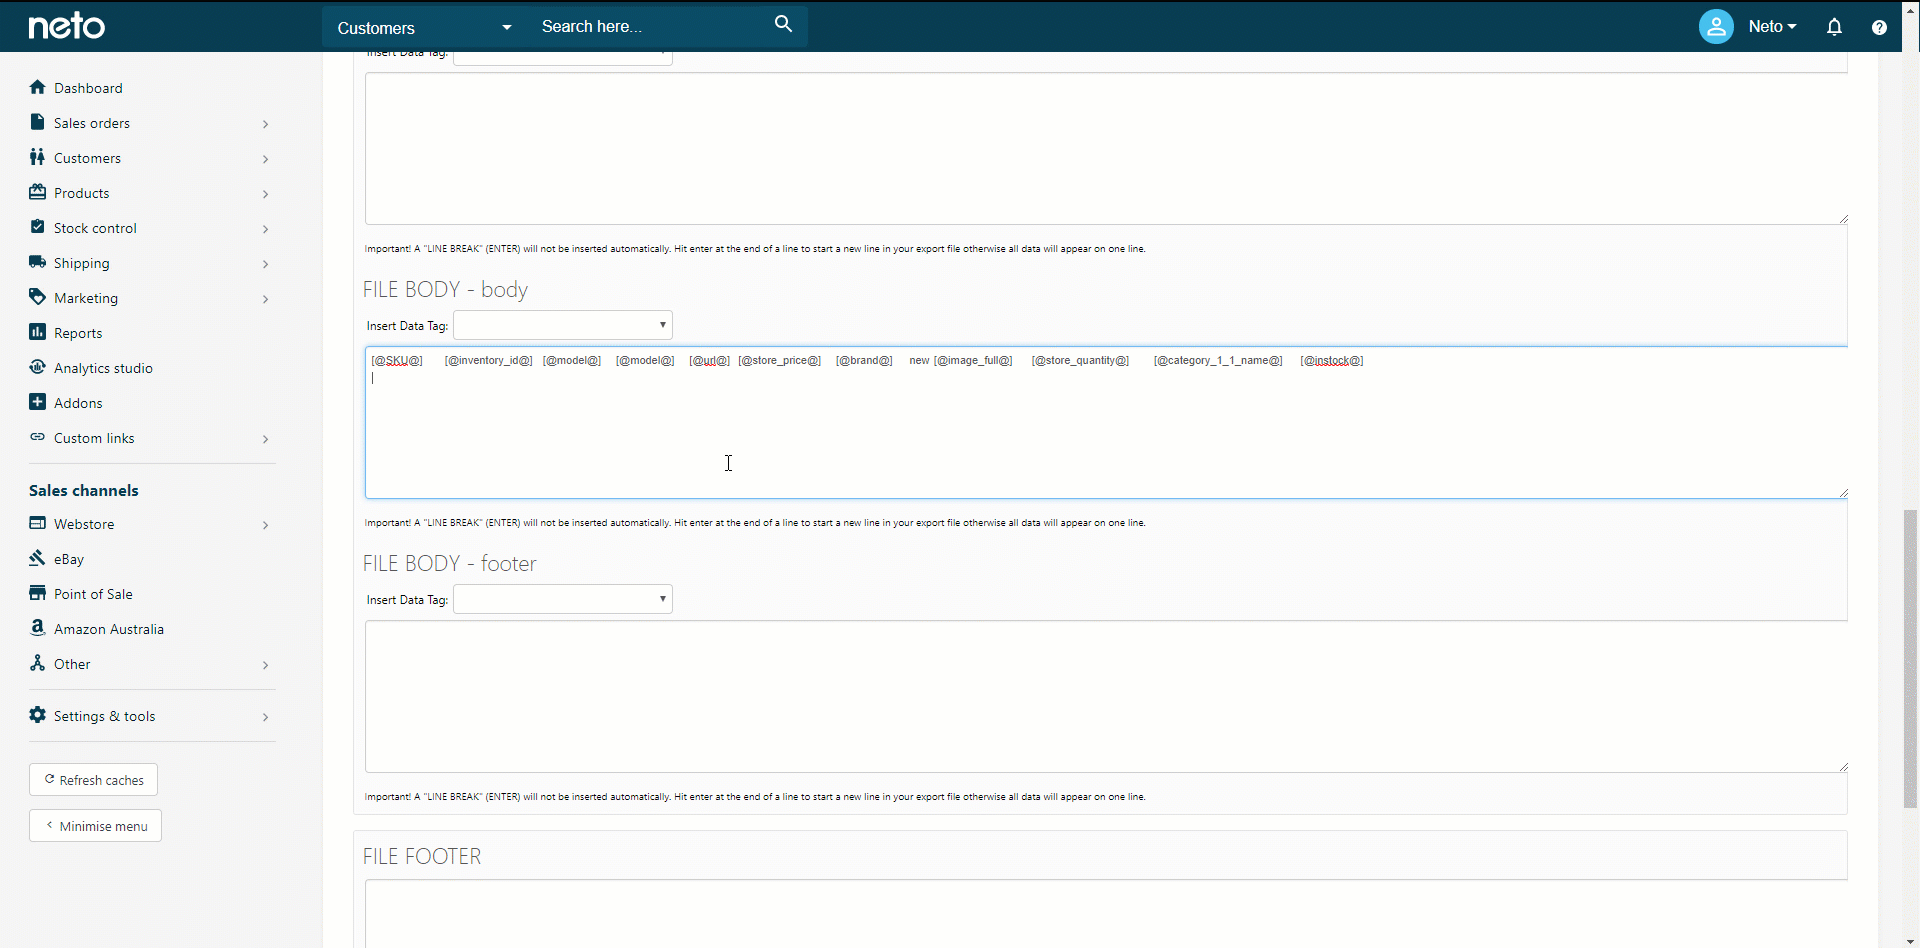Click the Amazon Australia icon
The width and height of the screenshot is (1920, 948).
coord(37,627)
